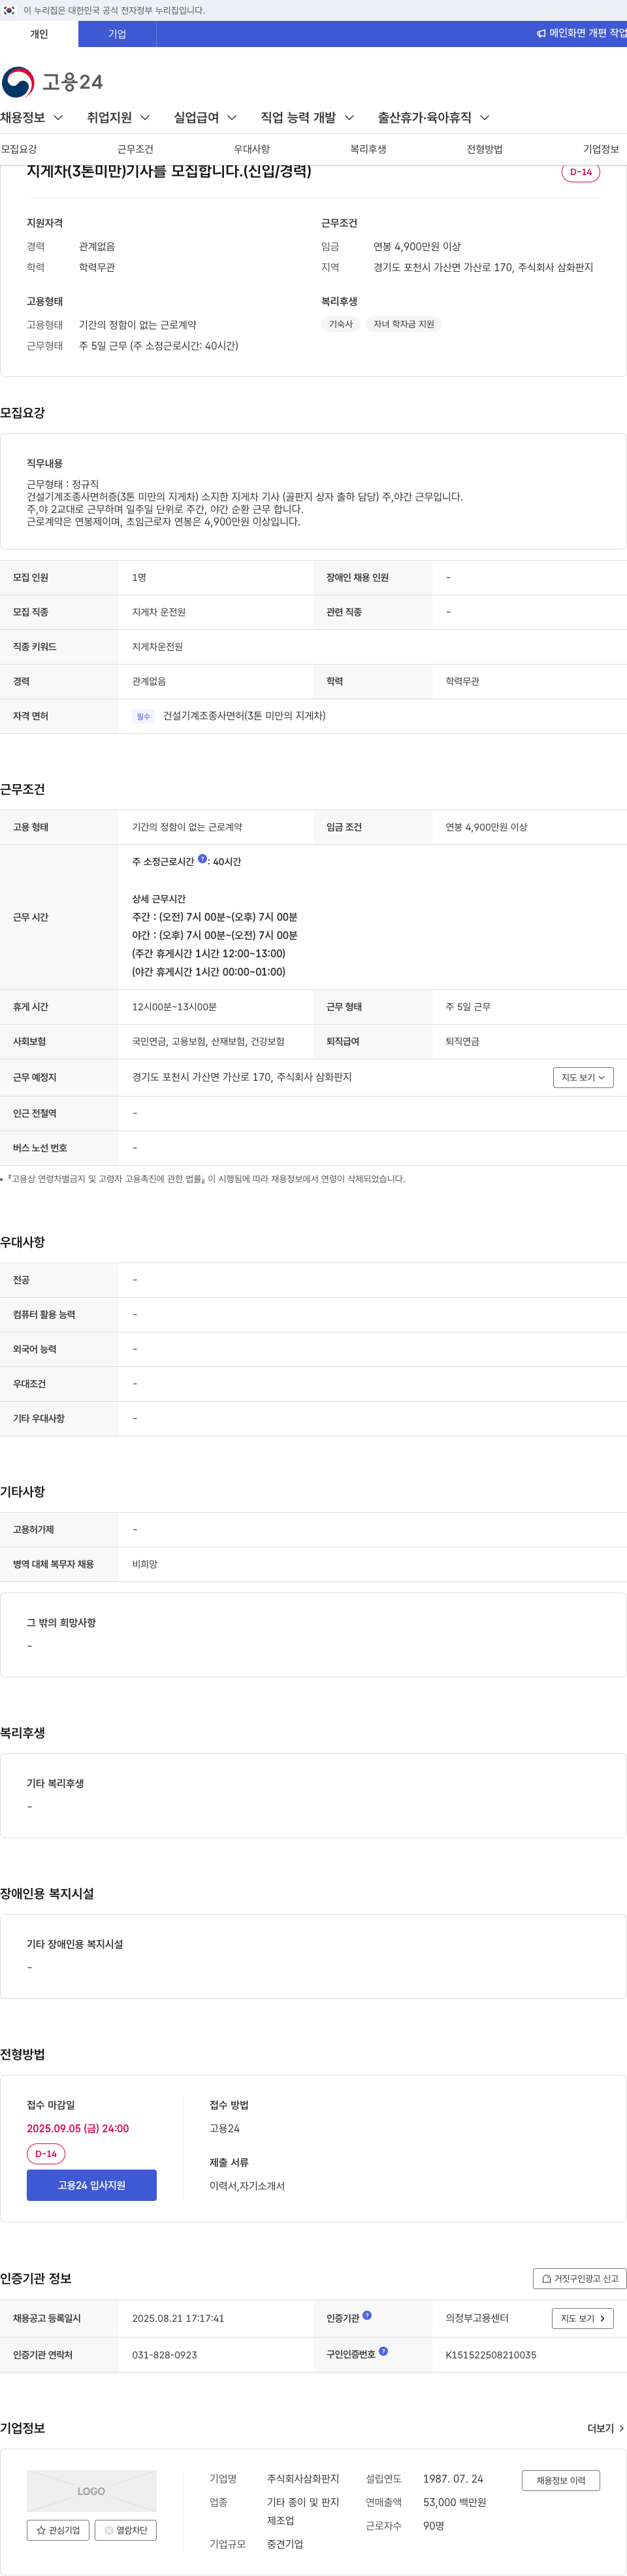Click the 고용24 입사지원 button
Image resolution: width=627 pixels, height=2576 pixels.
tap(91, 2185)
